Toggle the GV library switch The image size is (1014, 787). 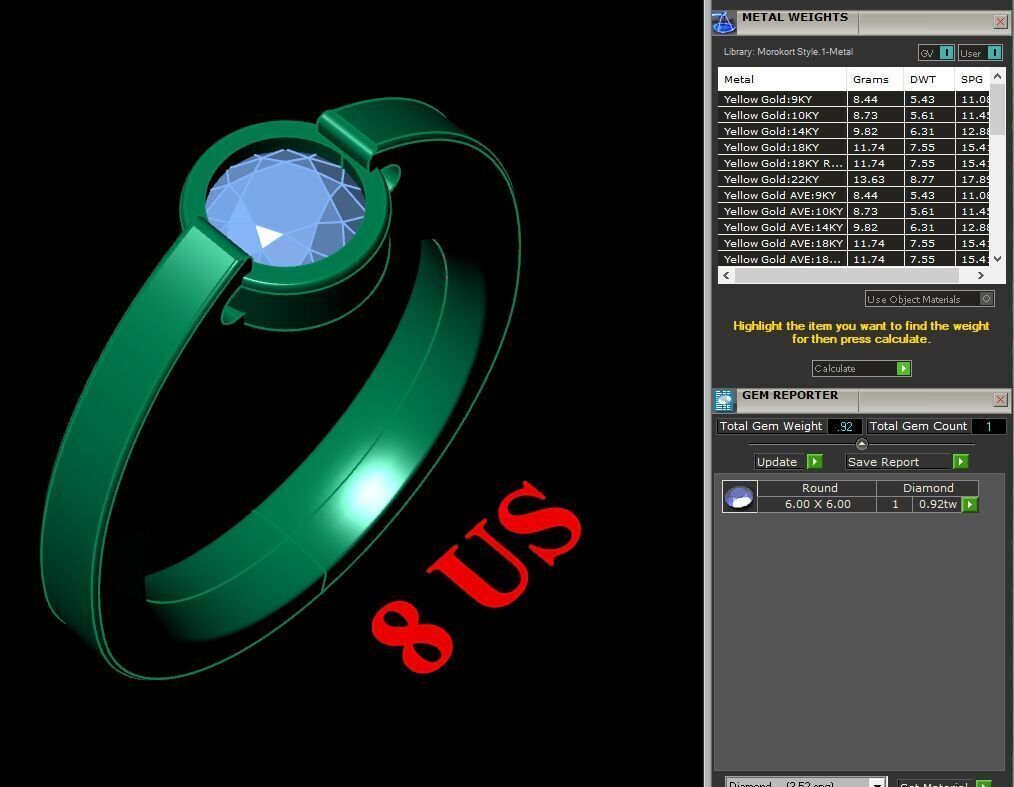(x=936, y=53)
